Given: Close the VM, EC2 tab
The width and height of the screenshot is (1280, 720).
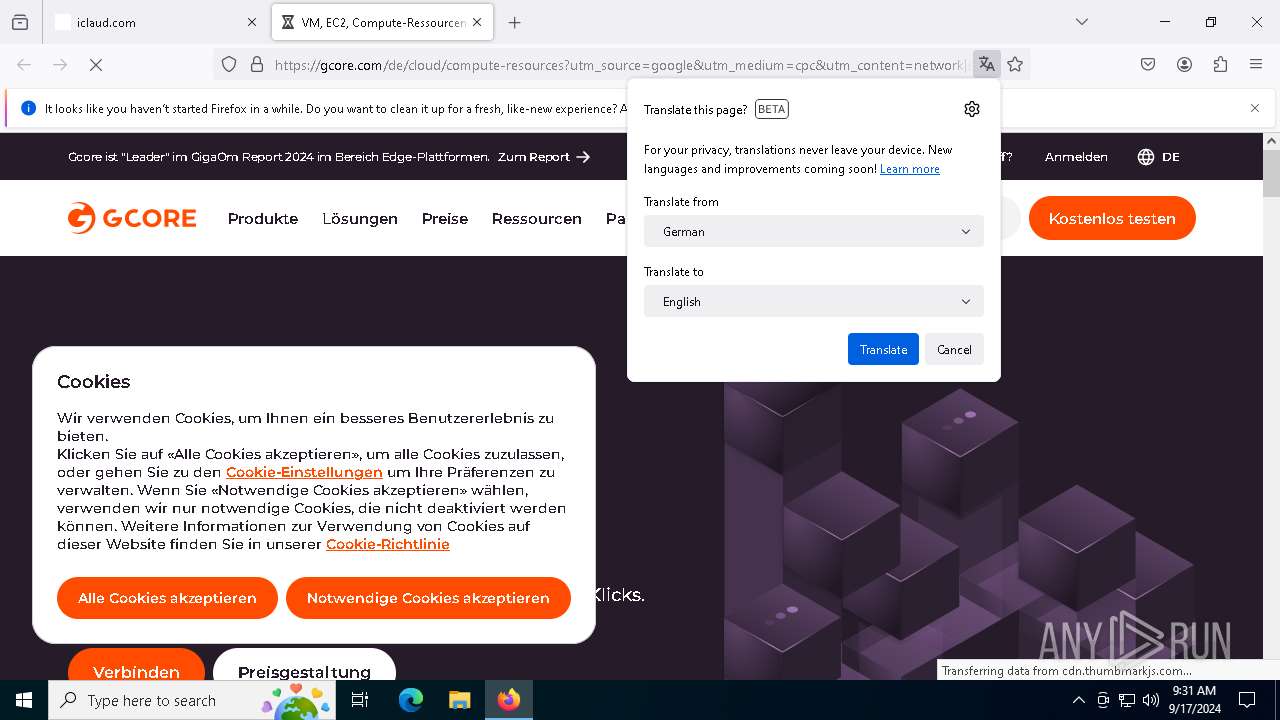Looking at the screenshot, I should (x=477, y=22).
